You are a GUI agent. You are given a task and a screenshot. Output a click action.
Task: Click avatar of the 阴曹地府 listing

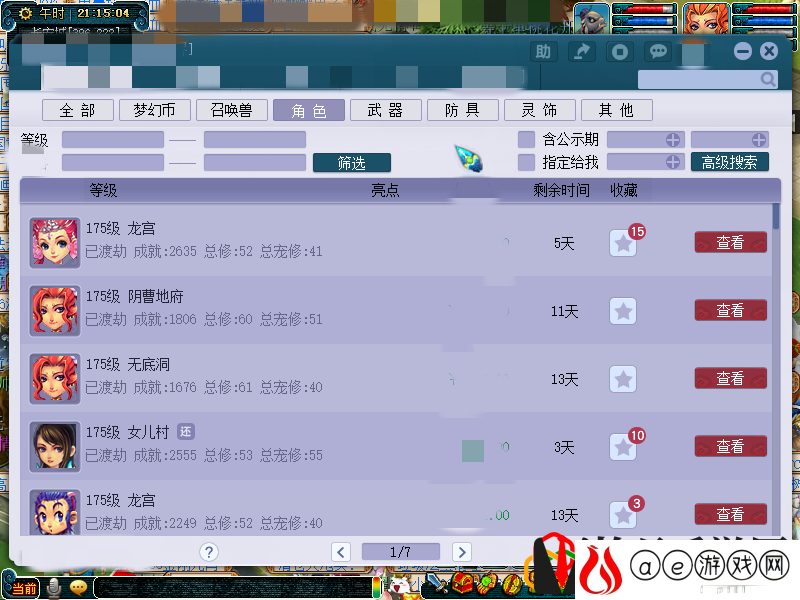(55, 311)
